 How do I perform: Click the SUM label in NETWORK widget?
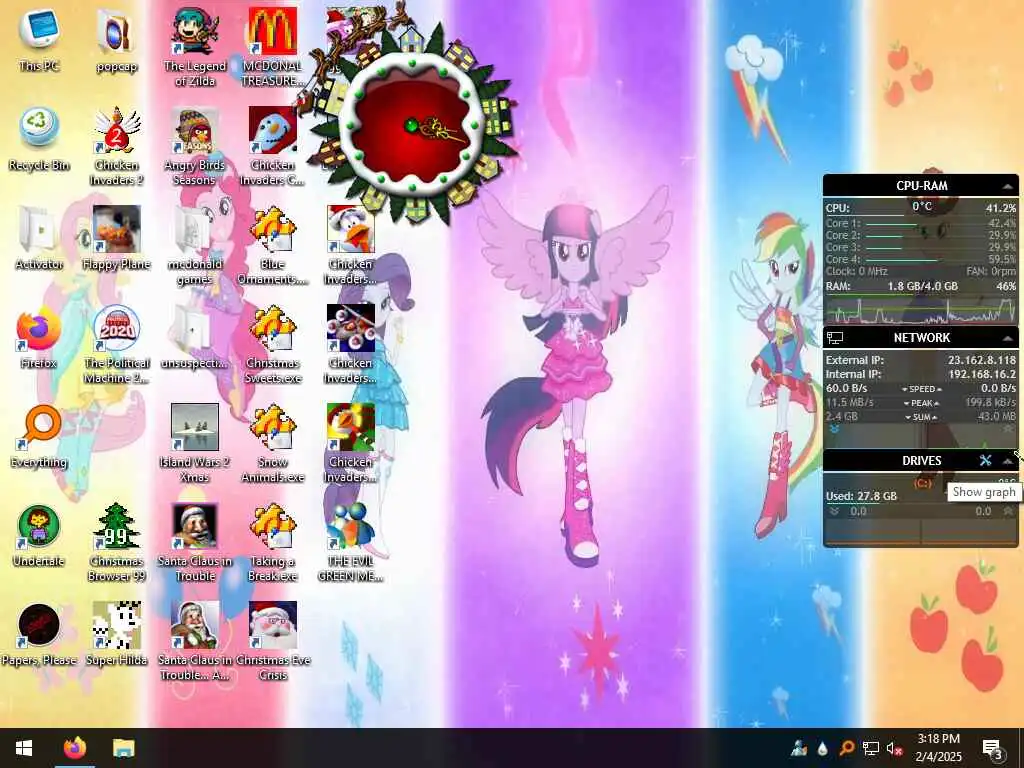pos(921,417)
